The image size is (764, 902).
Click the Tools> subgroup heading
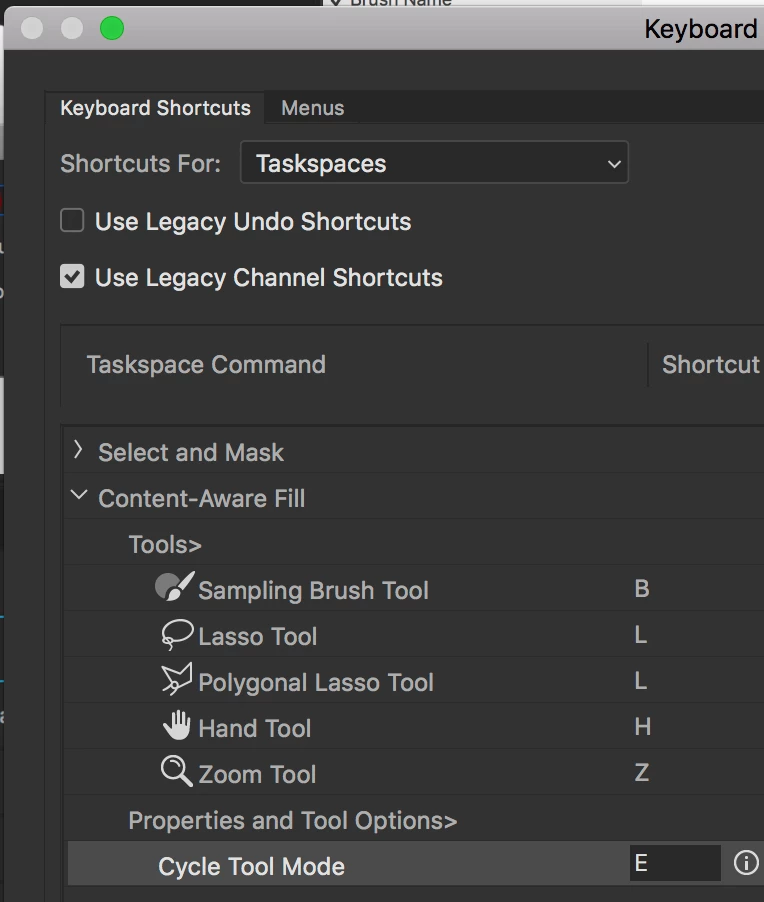[165, 544]
